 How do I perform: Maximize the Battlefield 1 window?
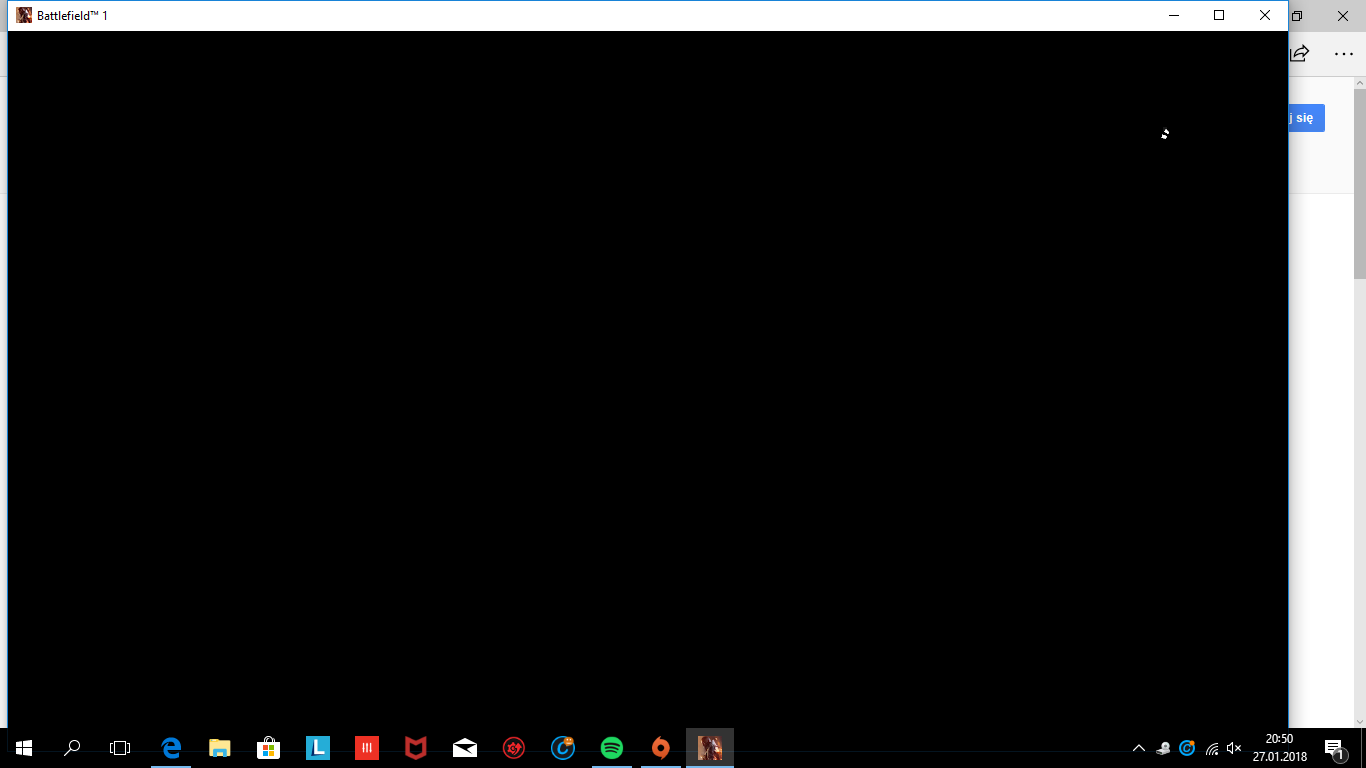pos(1219,15)
